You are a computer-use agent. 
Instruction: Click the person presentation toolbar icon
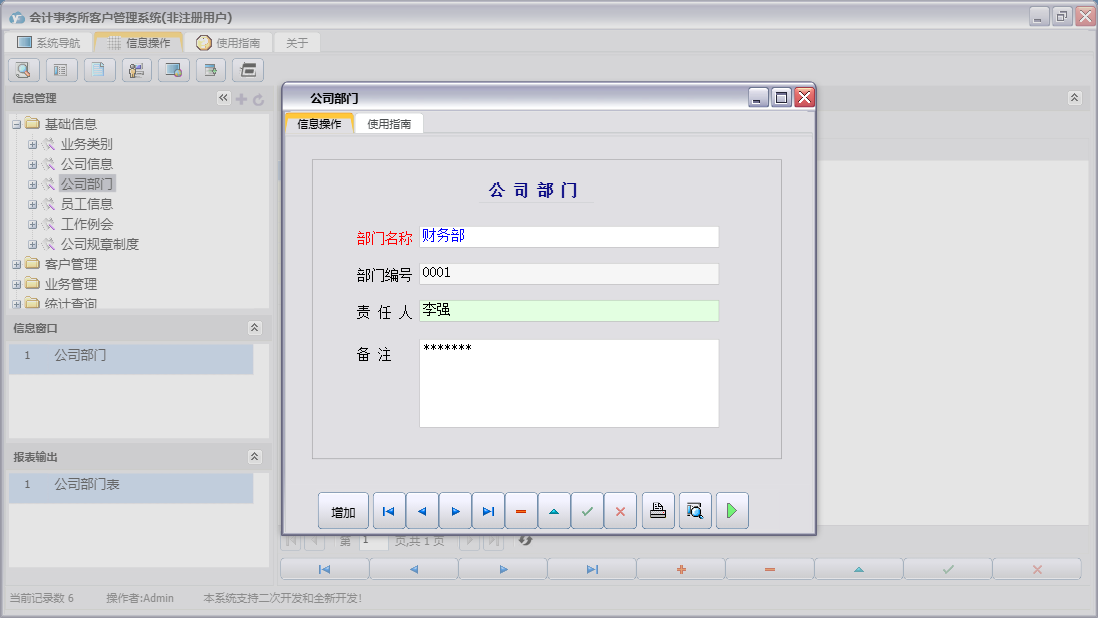136,70
